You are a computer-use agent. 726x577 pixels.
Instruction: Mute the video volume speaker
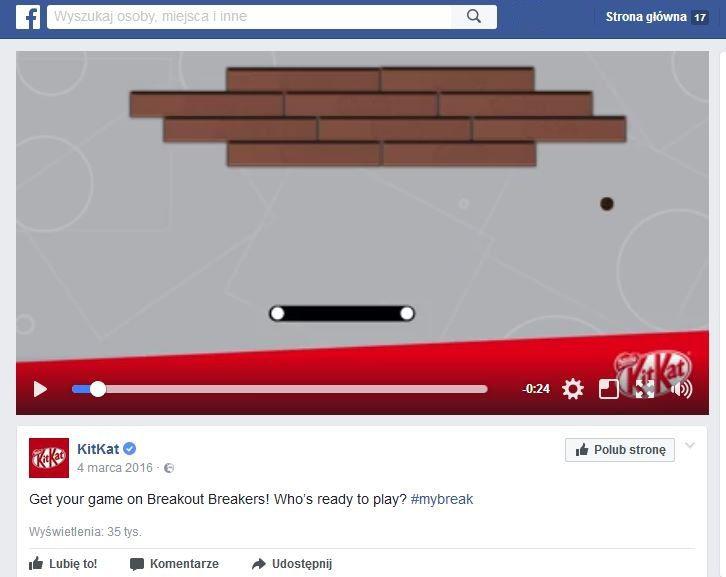coord(681,389)
